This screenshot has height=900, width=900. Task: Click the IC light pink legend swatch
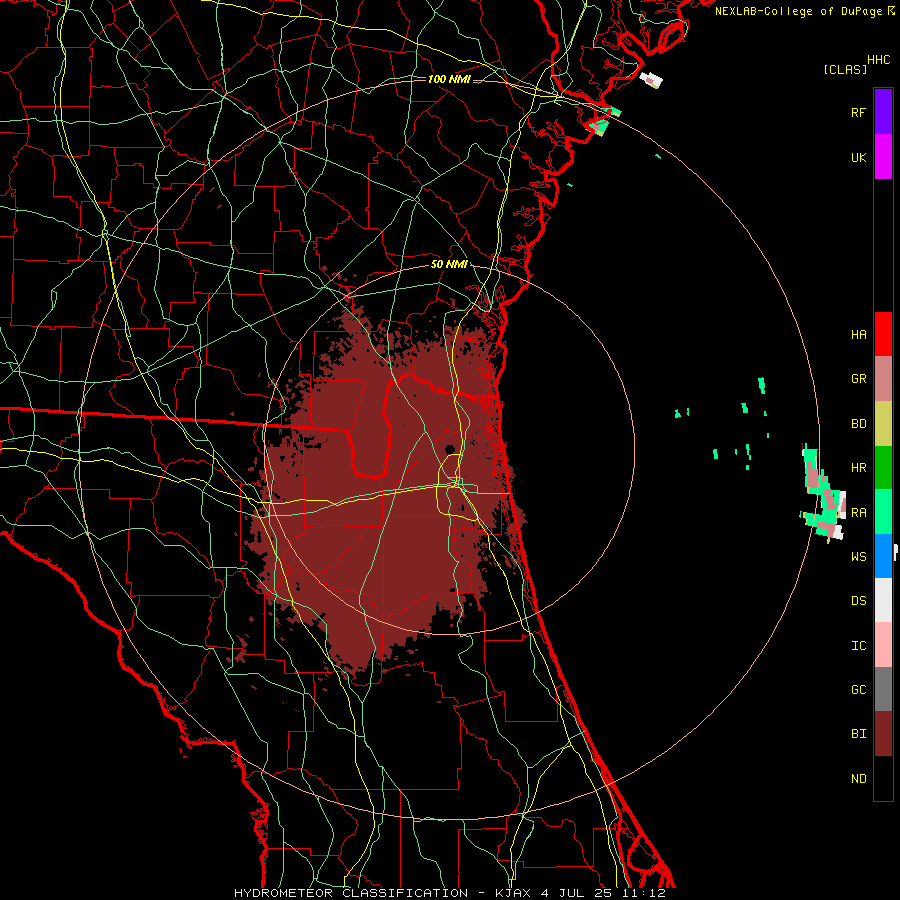pos(883,645)
